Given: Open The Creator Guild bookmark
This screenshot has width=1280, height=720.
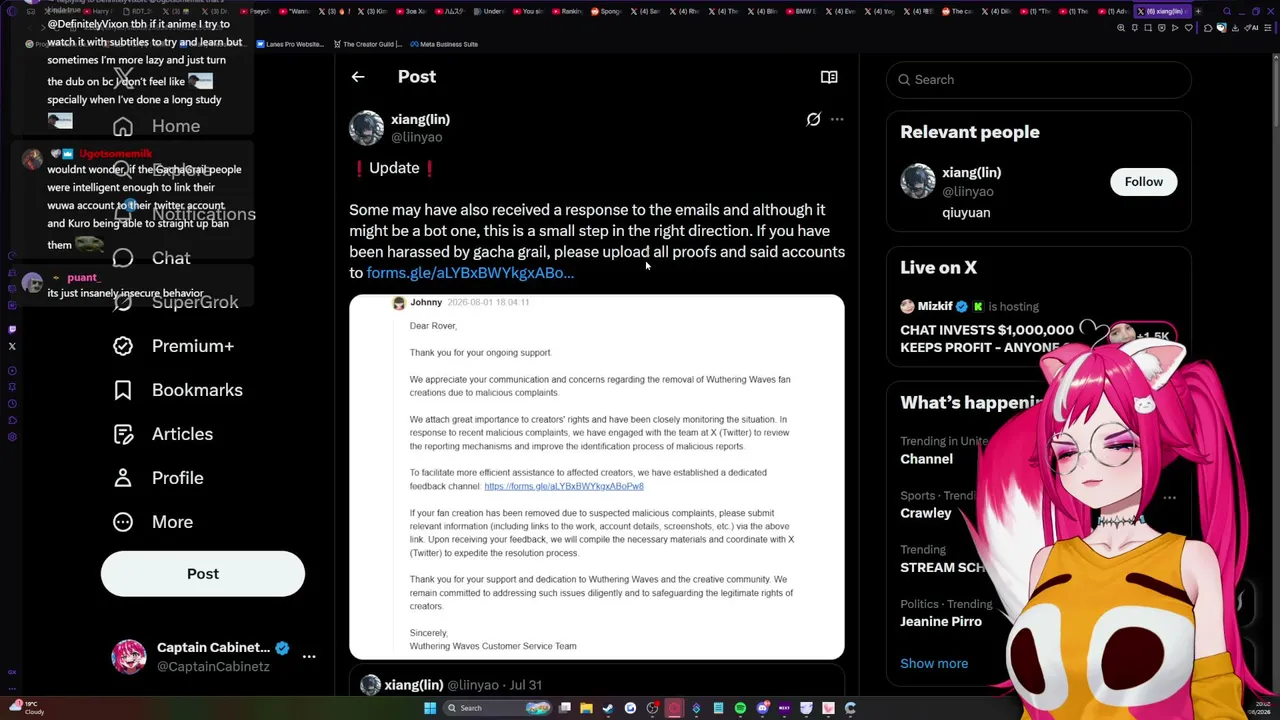Looking at the screenshot, I should 367,44.
